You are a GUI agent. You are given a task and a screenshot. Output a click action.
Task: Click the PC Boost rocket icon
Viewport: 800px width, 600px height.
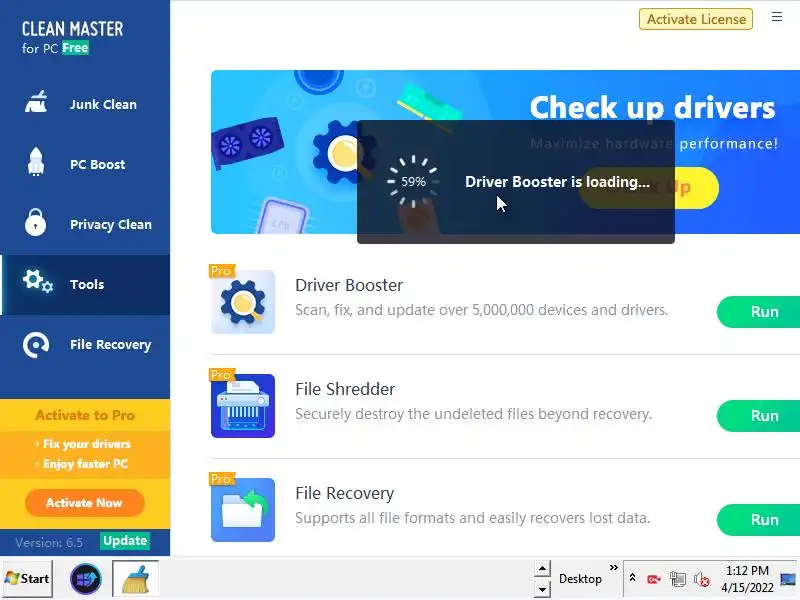tap(35, 162)
